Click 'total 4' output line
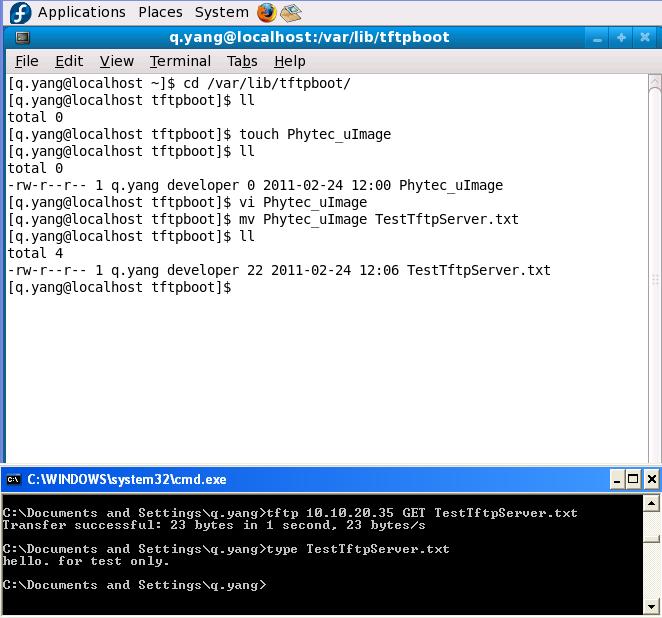662x618 pixels. click(35, 253)
